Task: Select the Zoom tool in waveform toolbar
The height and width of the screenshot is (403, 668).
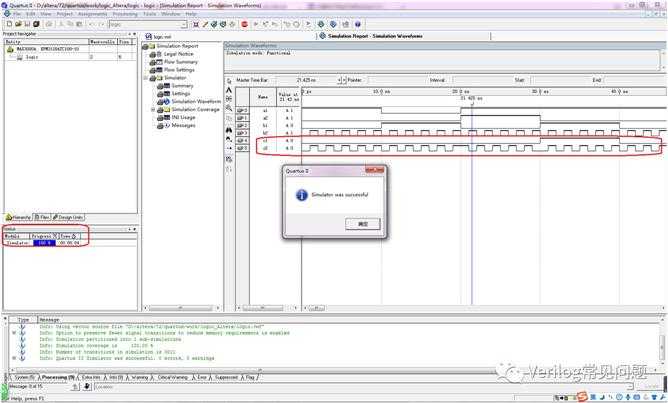Action: point(229,108)
